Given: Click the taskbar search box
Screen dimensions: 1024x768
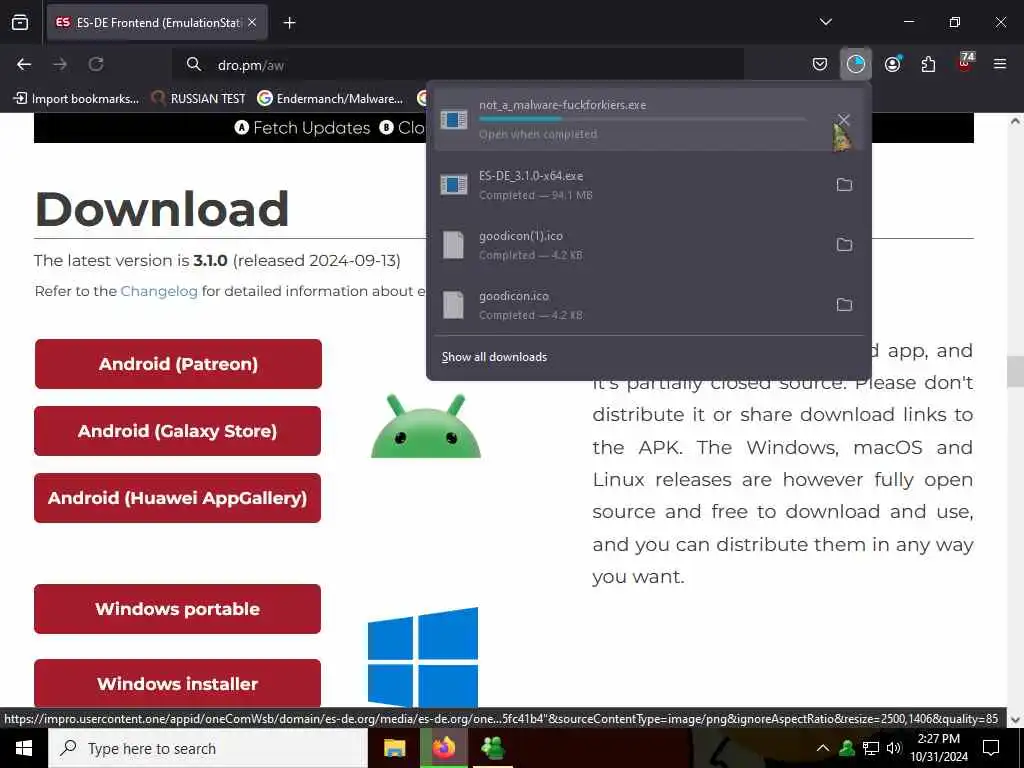Looking at the screenshot, I should (208, 748).
